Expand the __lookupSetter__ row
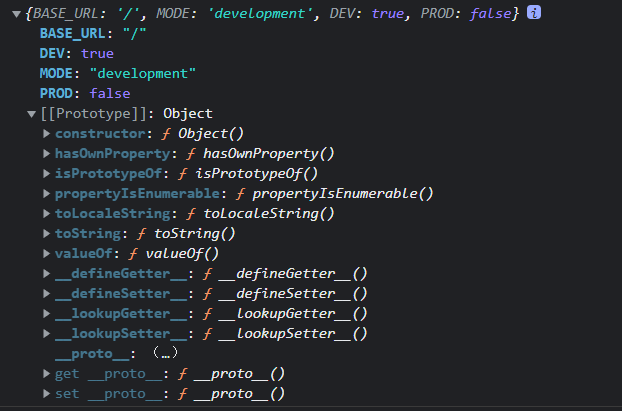Screen dimensions: 622x411 point(47,334)
